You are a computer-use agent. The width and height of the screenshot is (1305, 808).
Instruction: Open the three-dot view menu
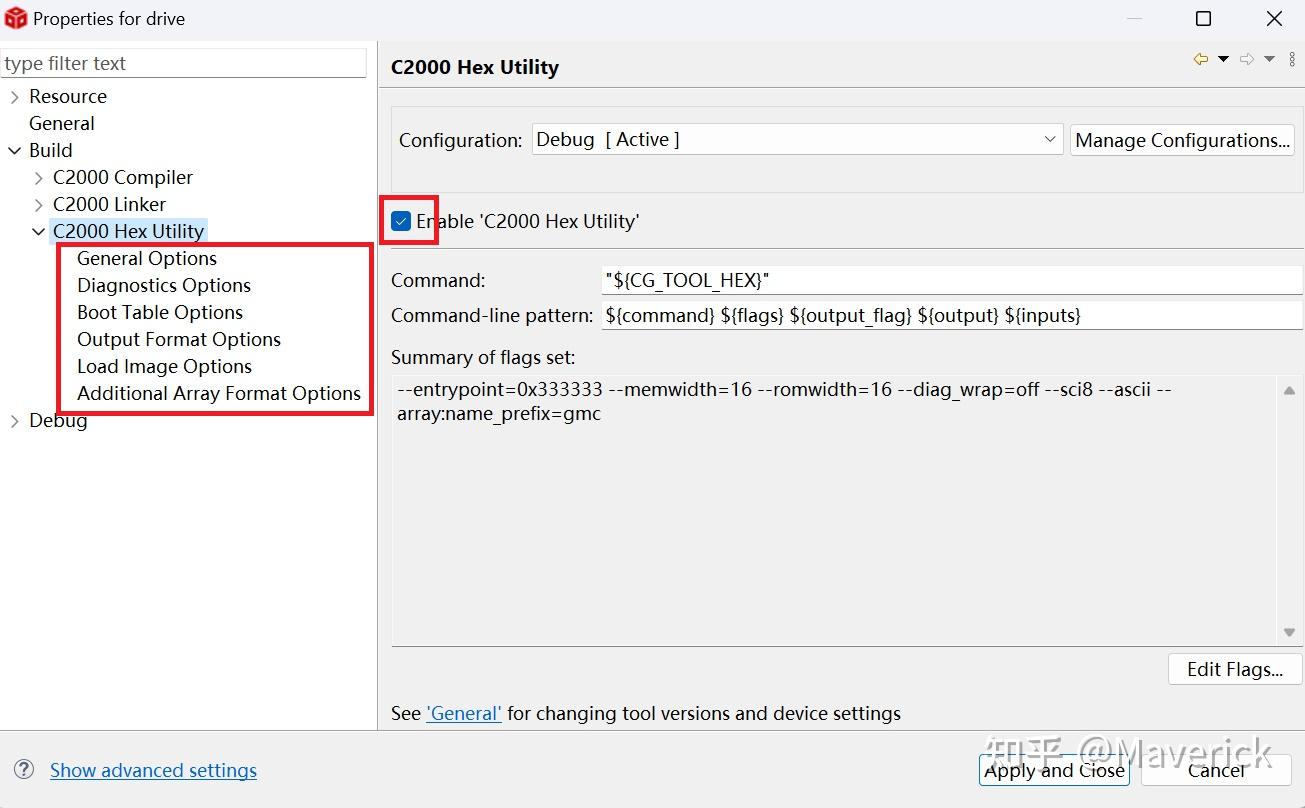click(x=1292, y=60)
